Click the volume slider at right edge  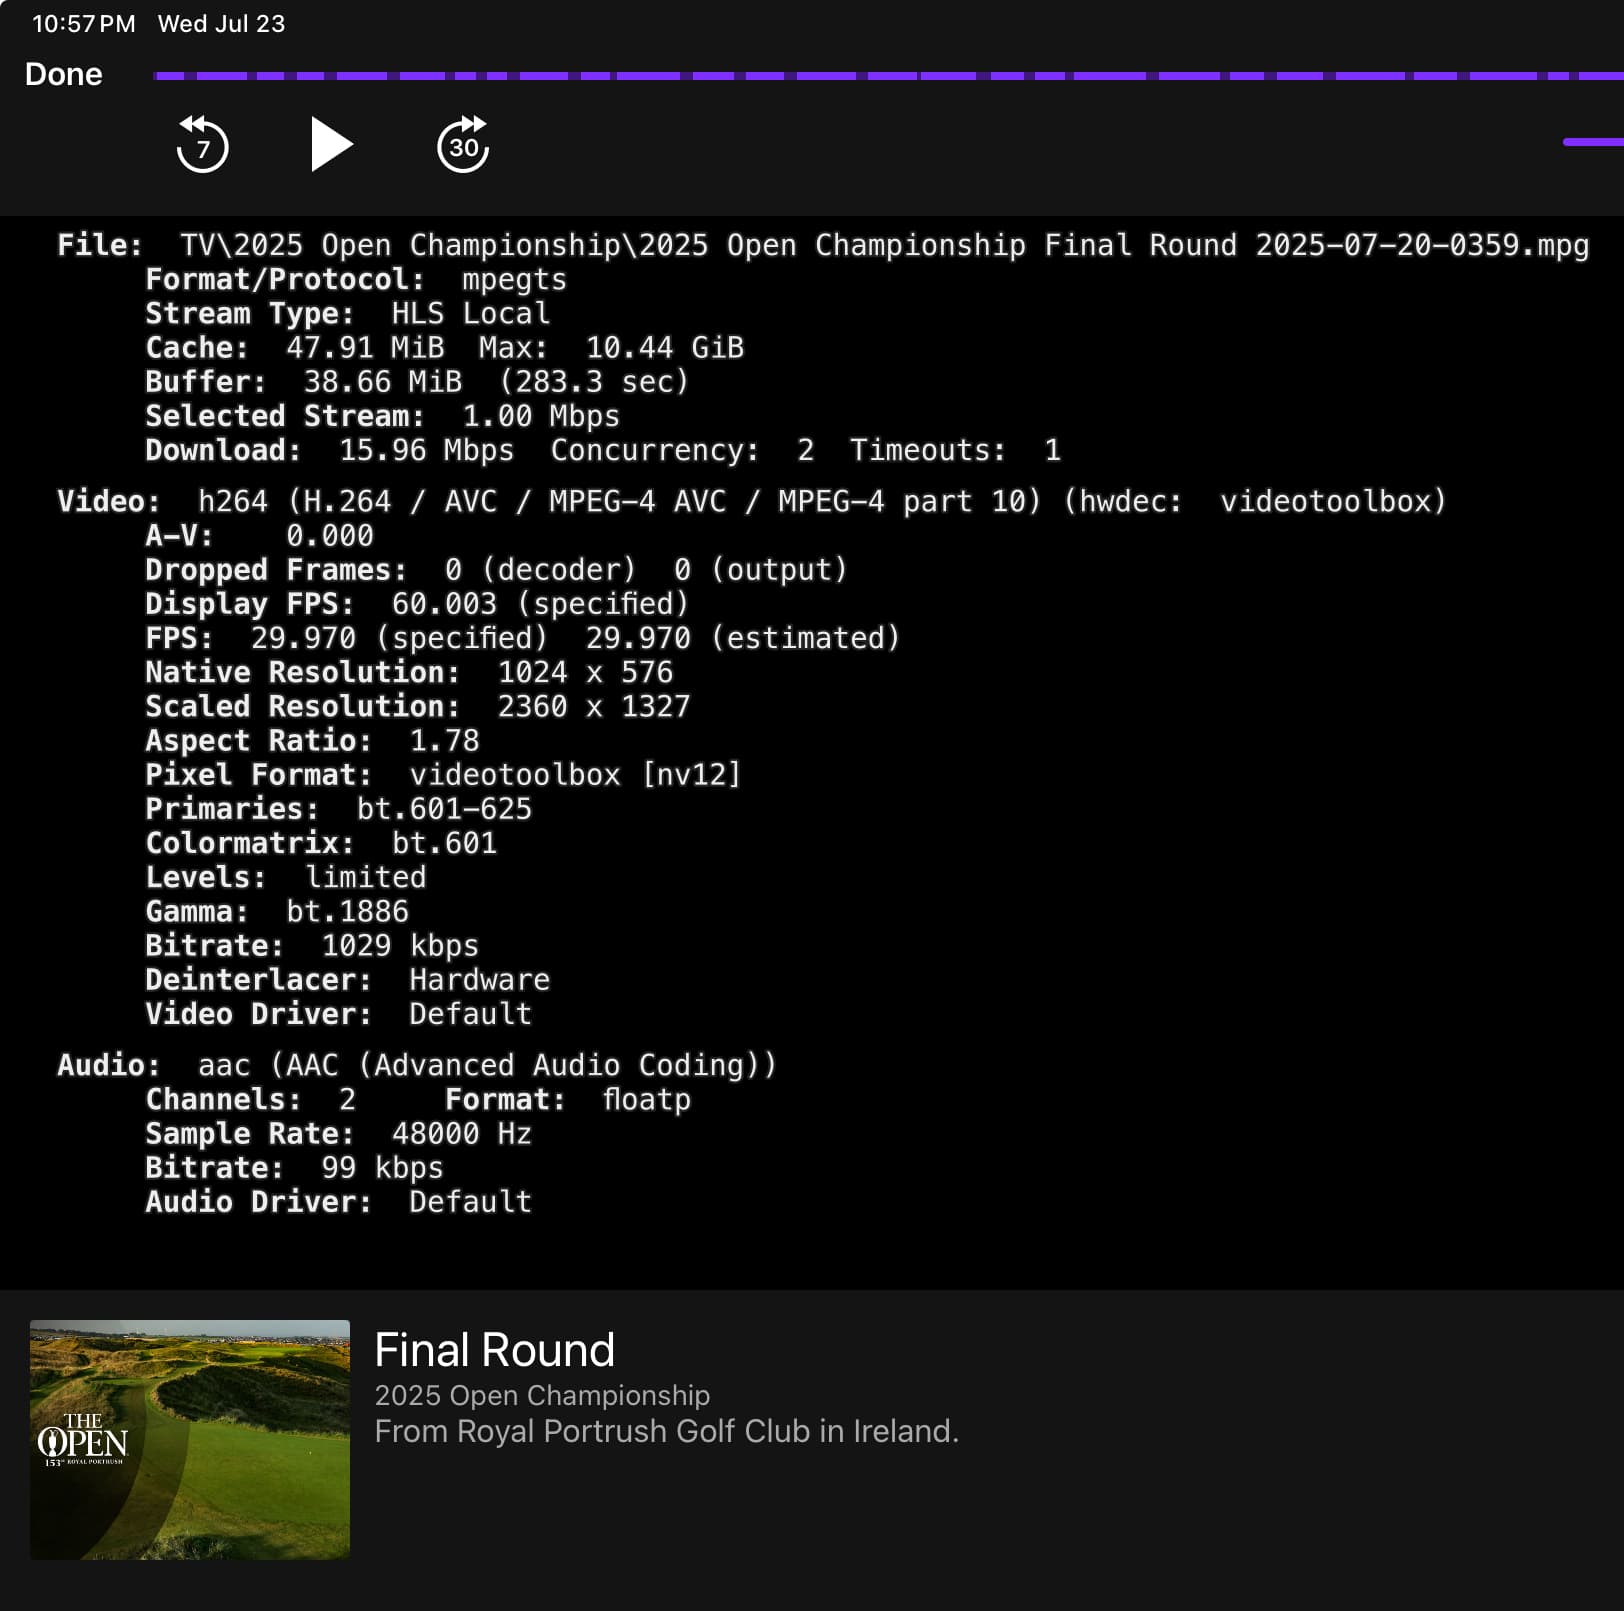click(1595, 143)
